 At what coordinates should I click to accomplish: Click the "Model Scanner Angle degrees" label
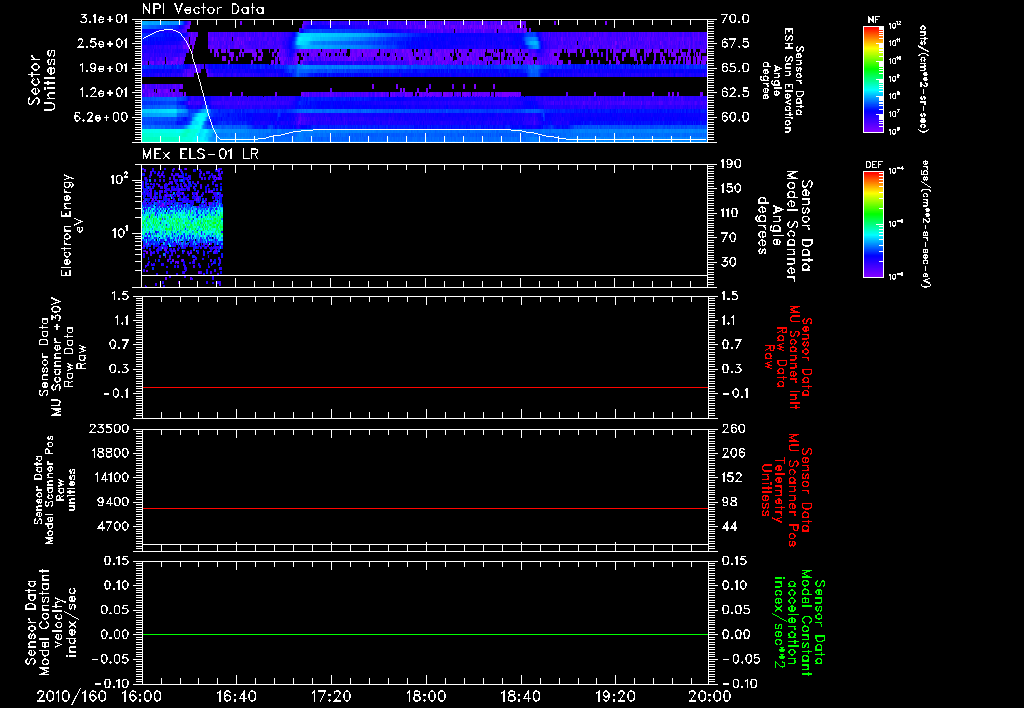[784, 227]
